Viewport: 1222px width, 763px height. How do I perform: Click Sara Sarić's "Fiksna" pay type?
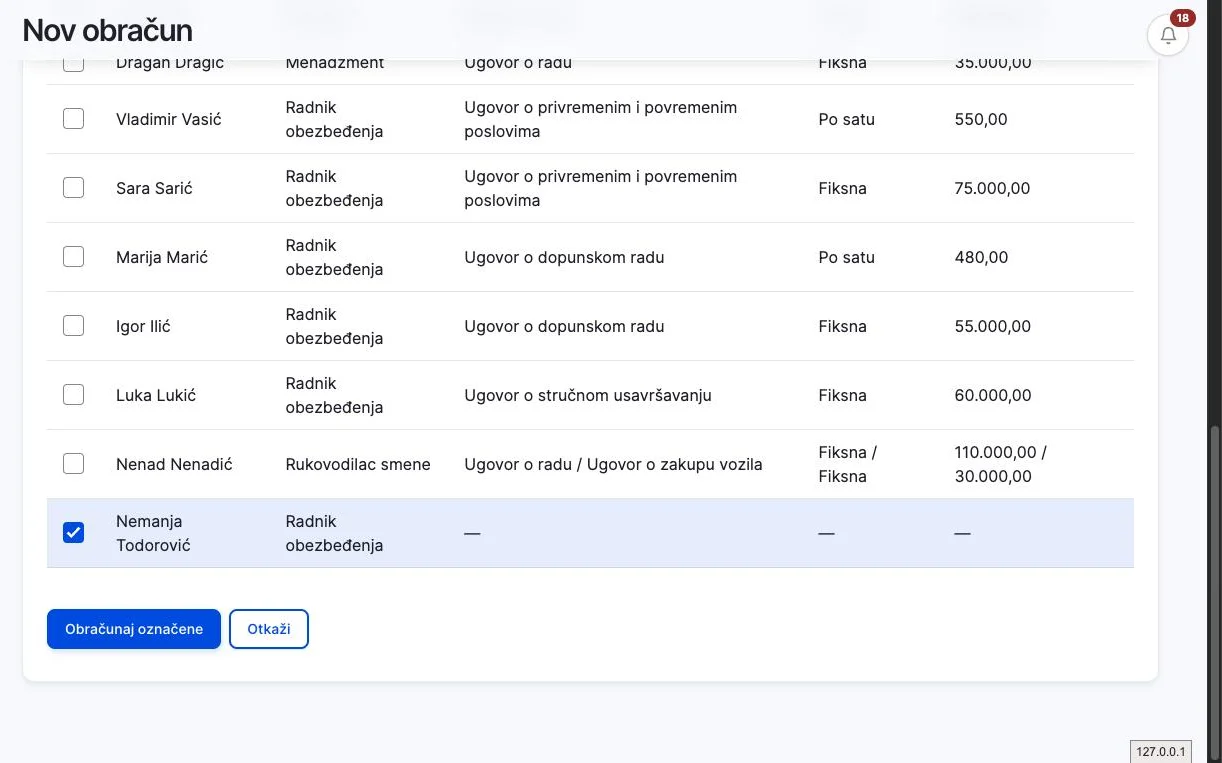point(842,188)
